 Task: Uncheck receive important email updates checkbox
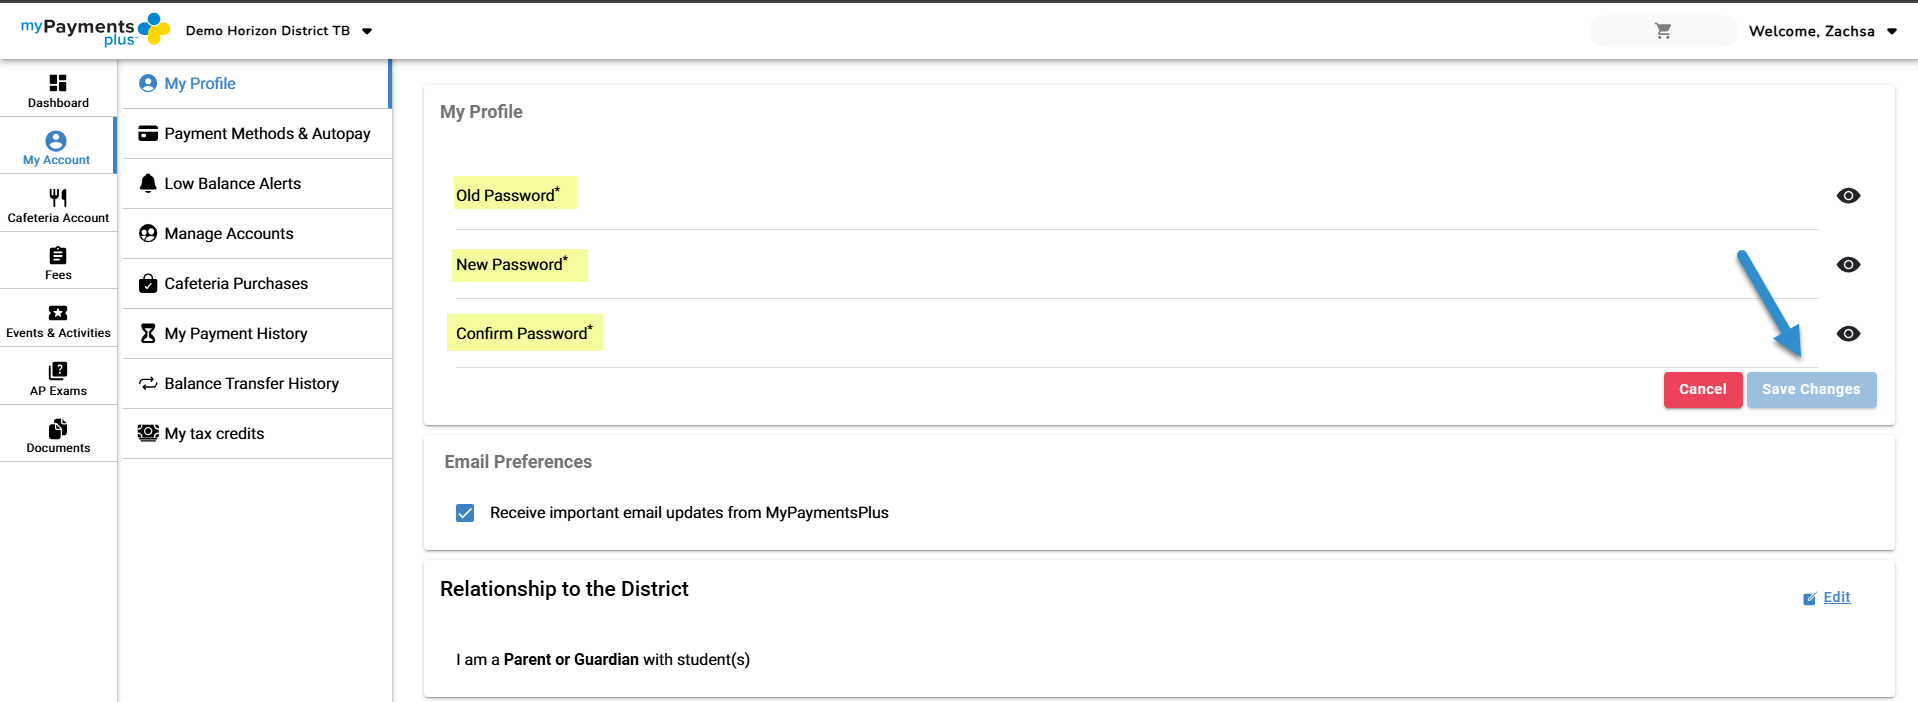pos(465,513)
